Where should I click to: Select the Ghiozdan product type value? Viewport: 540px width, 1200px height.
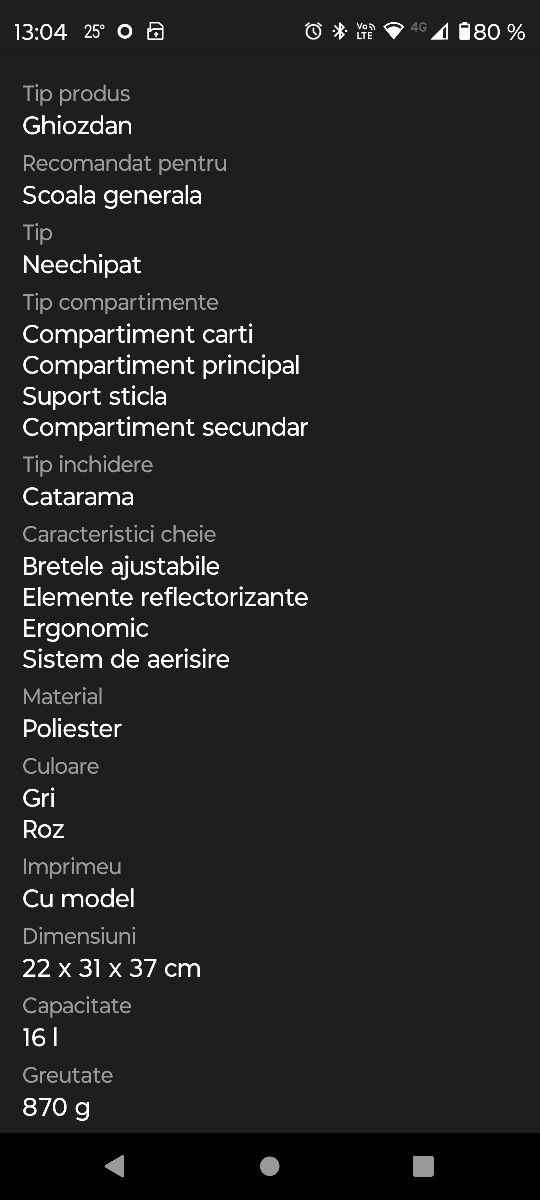(77, 126)
